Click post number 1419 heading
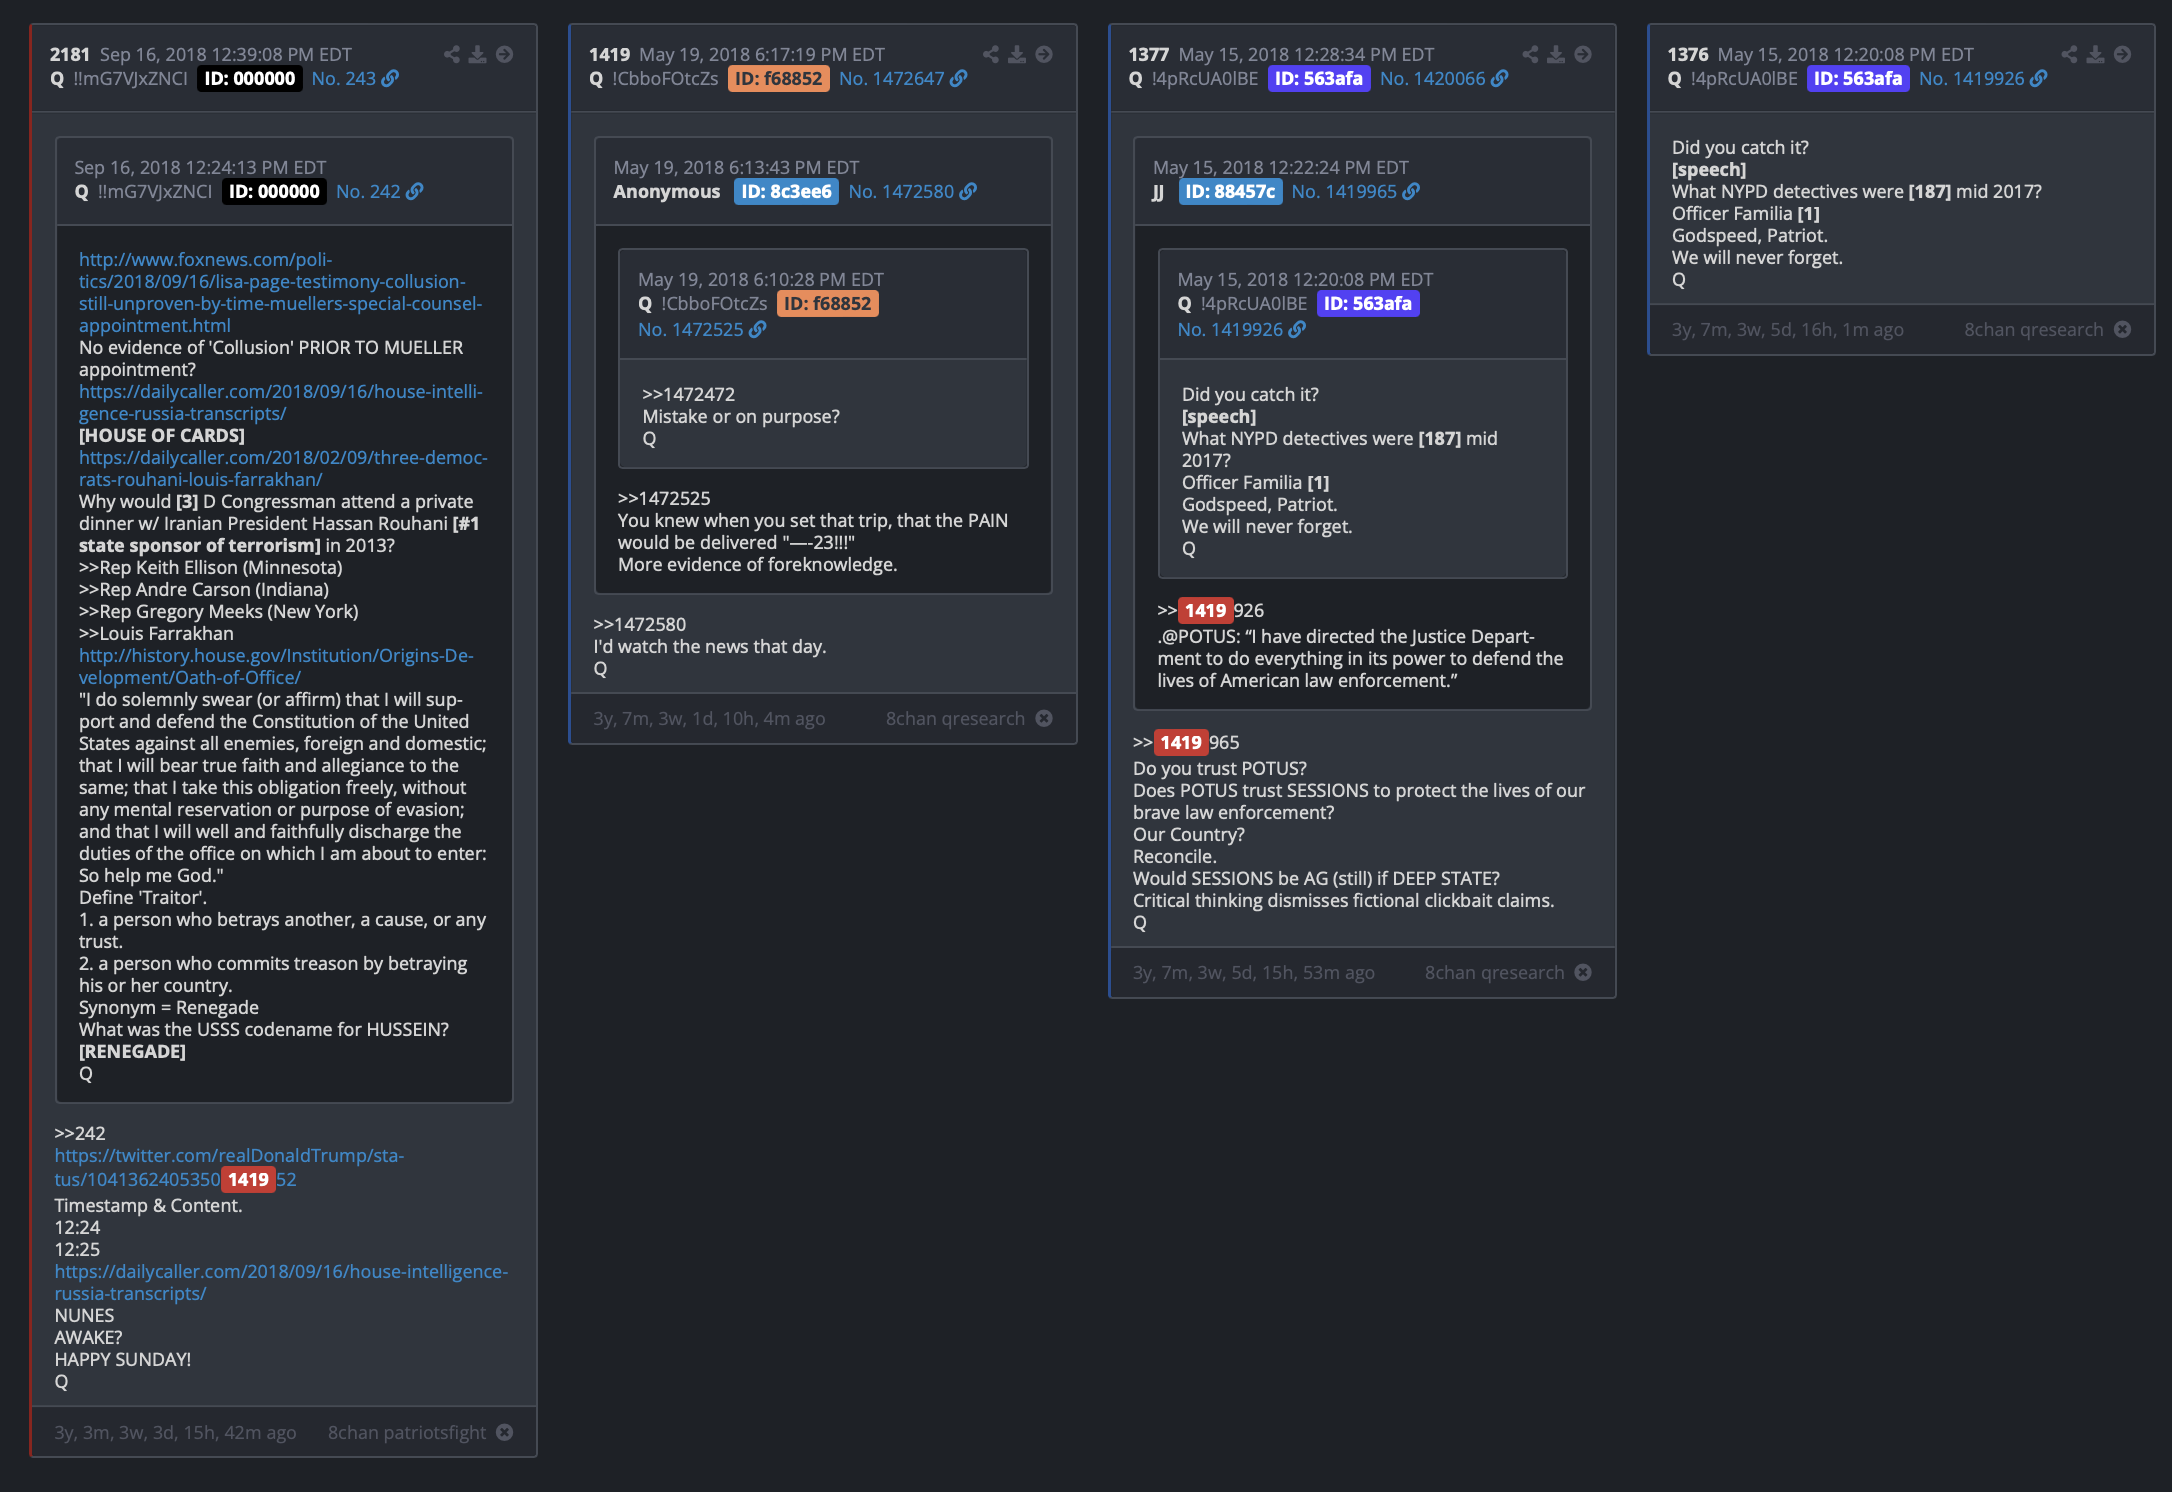The width and height of the screenshot is (2172, 1492). tap(609, 54)
